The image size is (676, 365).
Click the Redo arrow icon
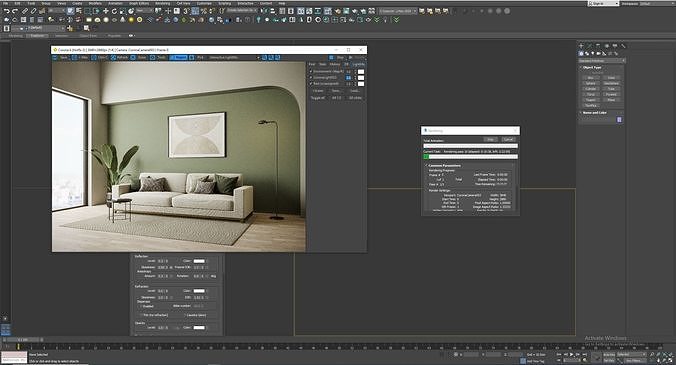[15, 11]
